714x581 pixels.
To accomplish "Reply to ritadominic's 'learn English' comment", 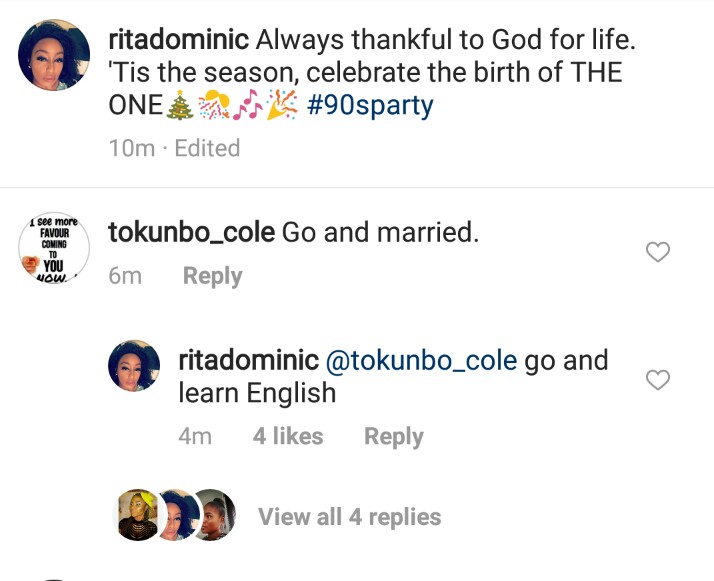I will coord(393,436).
